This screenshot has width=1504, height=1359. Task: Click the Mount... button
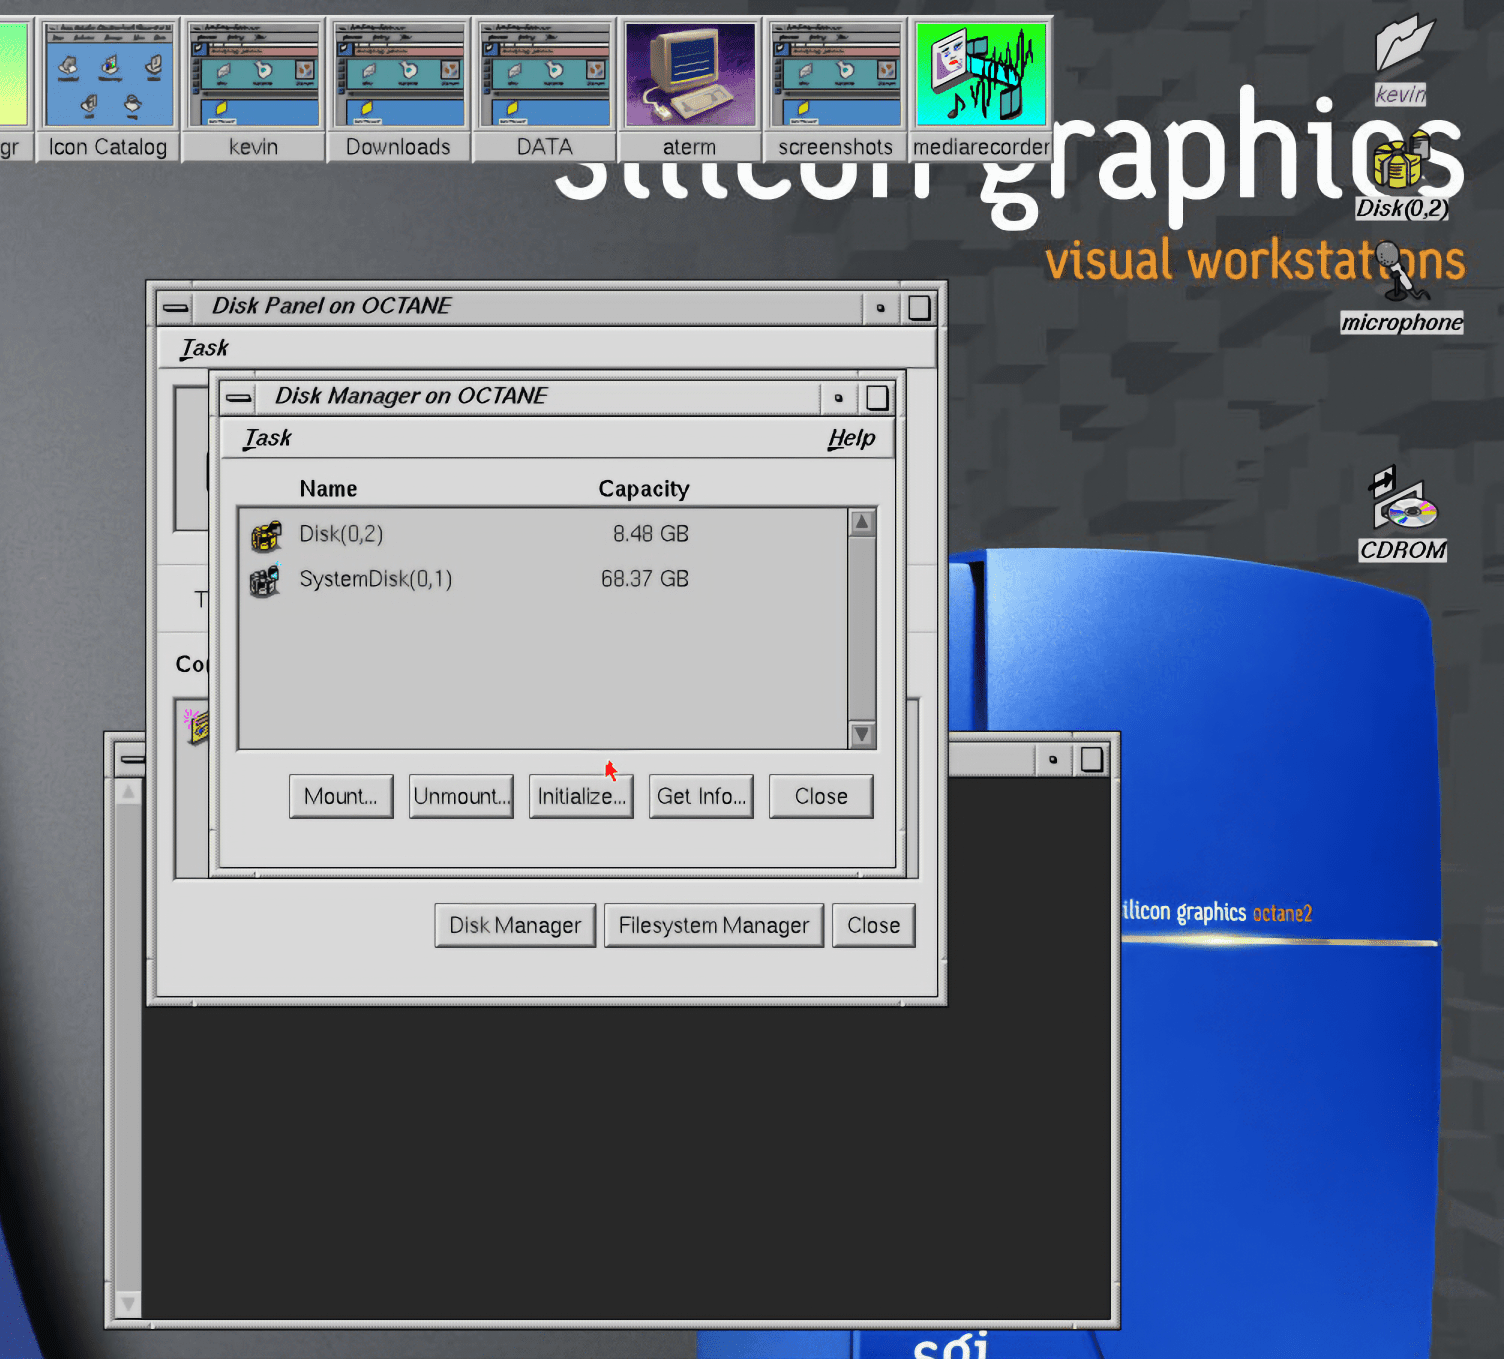pos(341,796)
